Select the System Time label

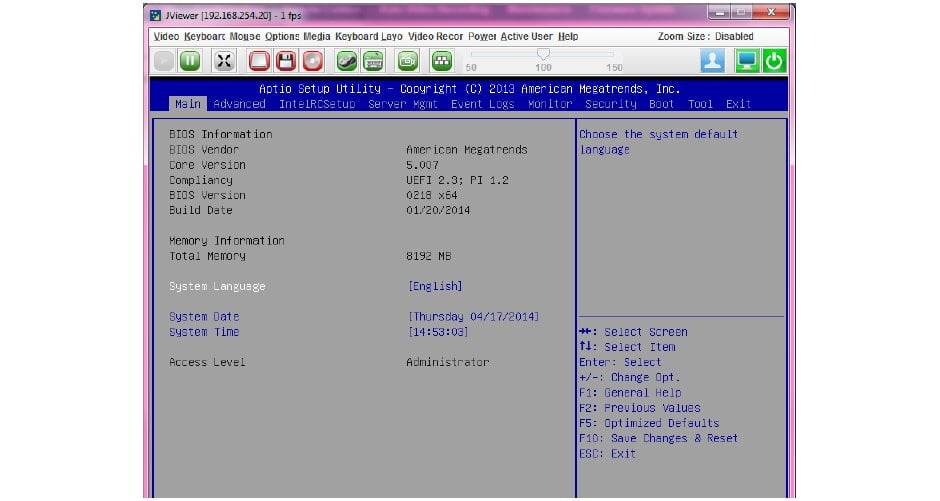(204, 332)
